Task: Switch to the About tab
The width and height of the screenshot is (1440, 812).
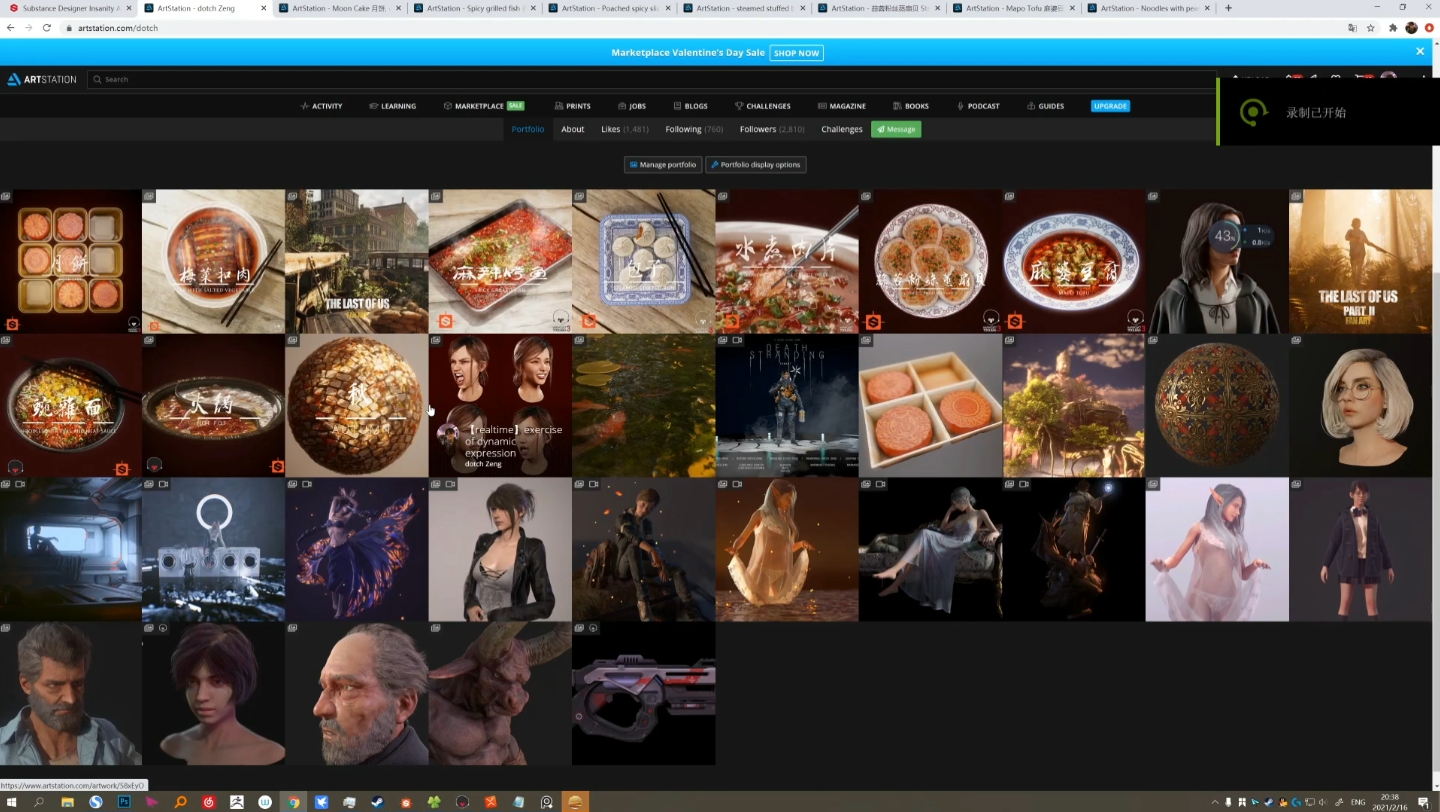Action: [x=573, y=129]
